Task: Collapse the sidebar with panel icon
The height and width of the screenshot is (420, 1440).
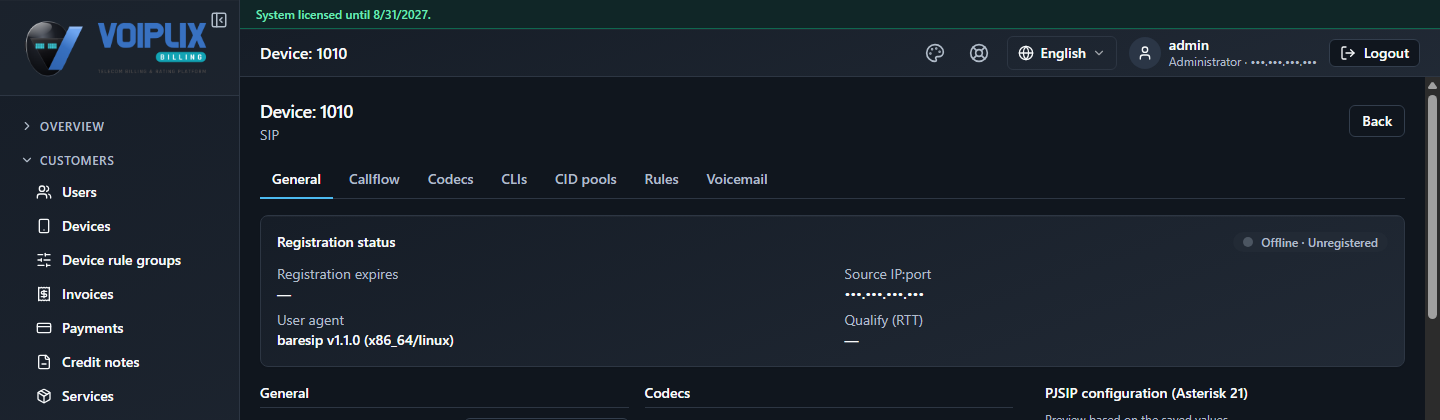Action: (219, 20)
